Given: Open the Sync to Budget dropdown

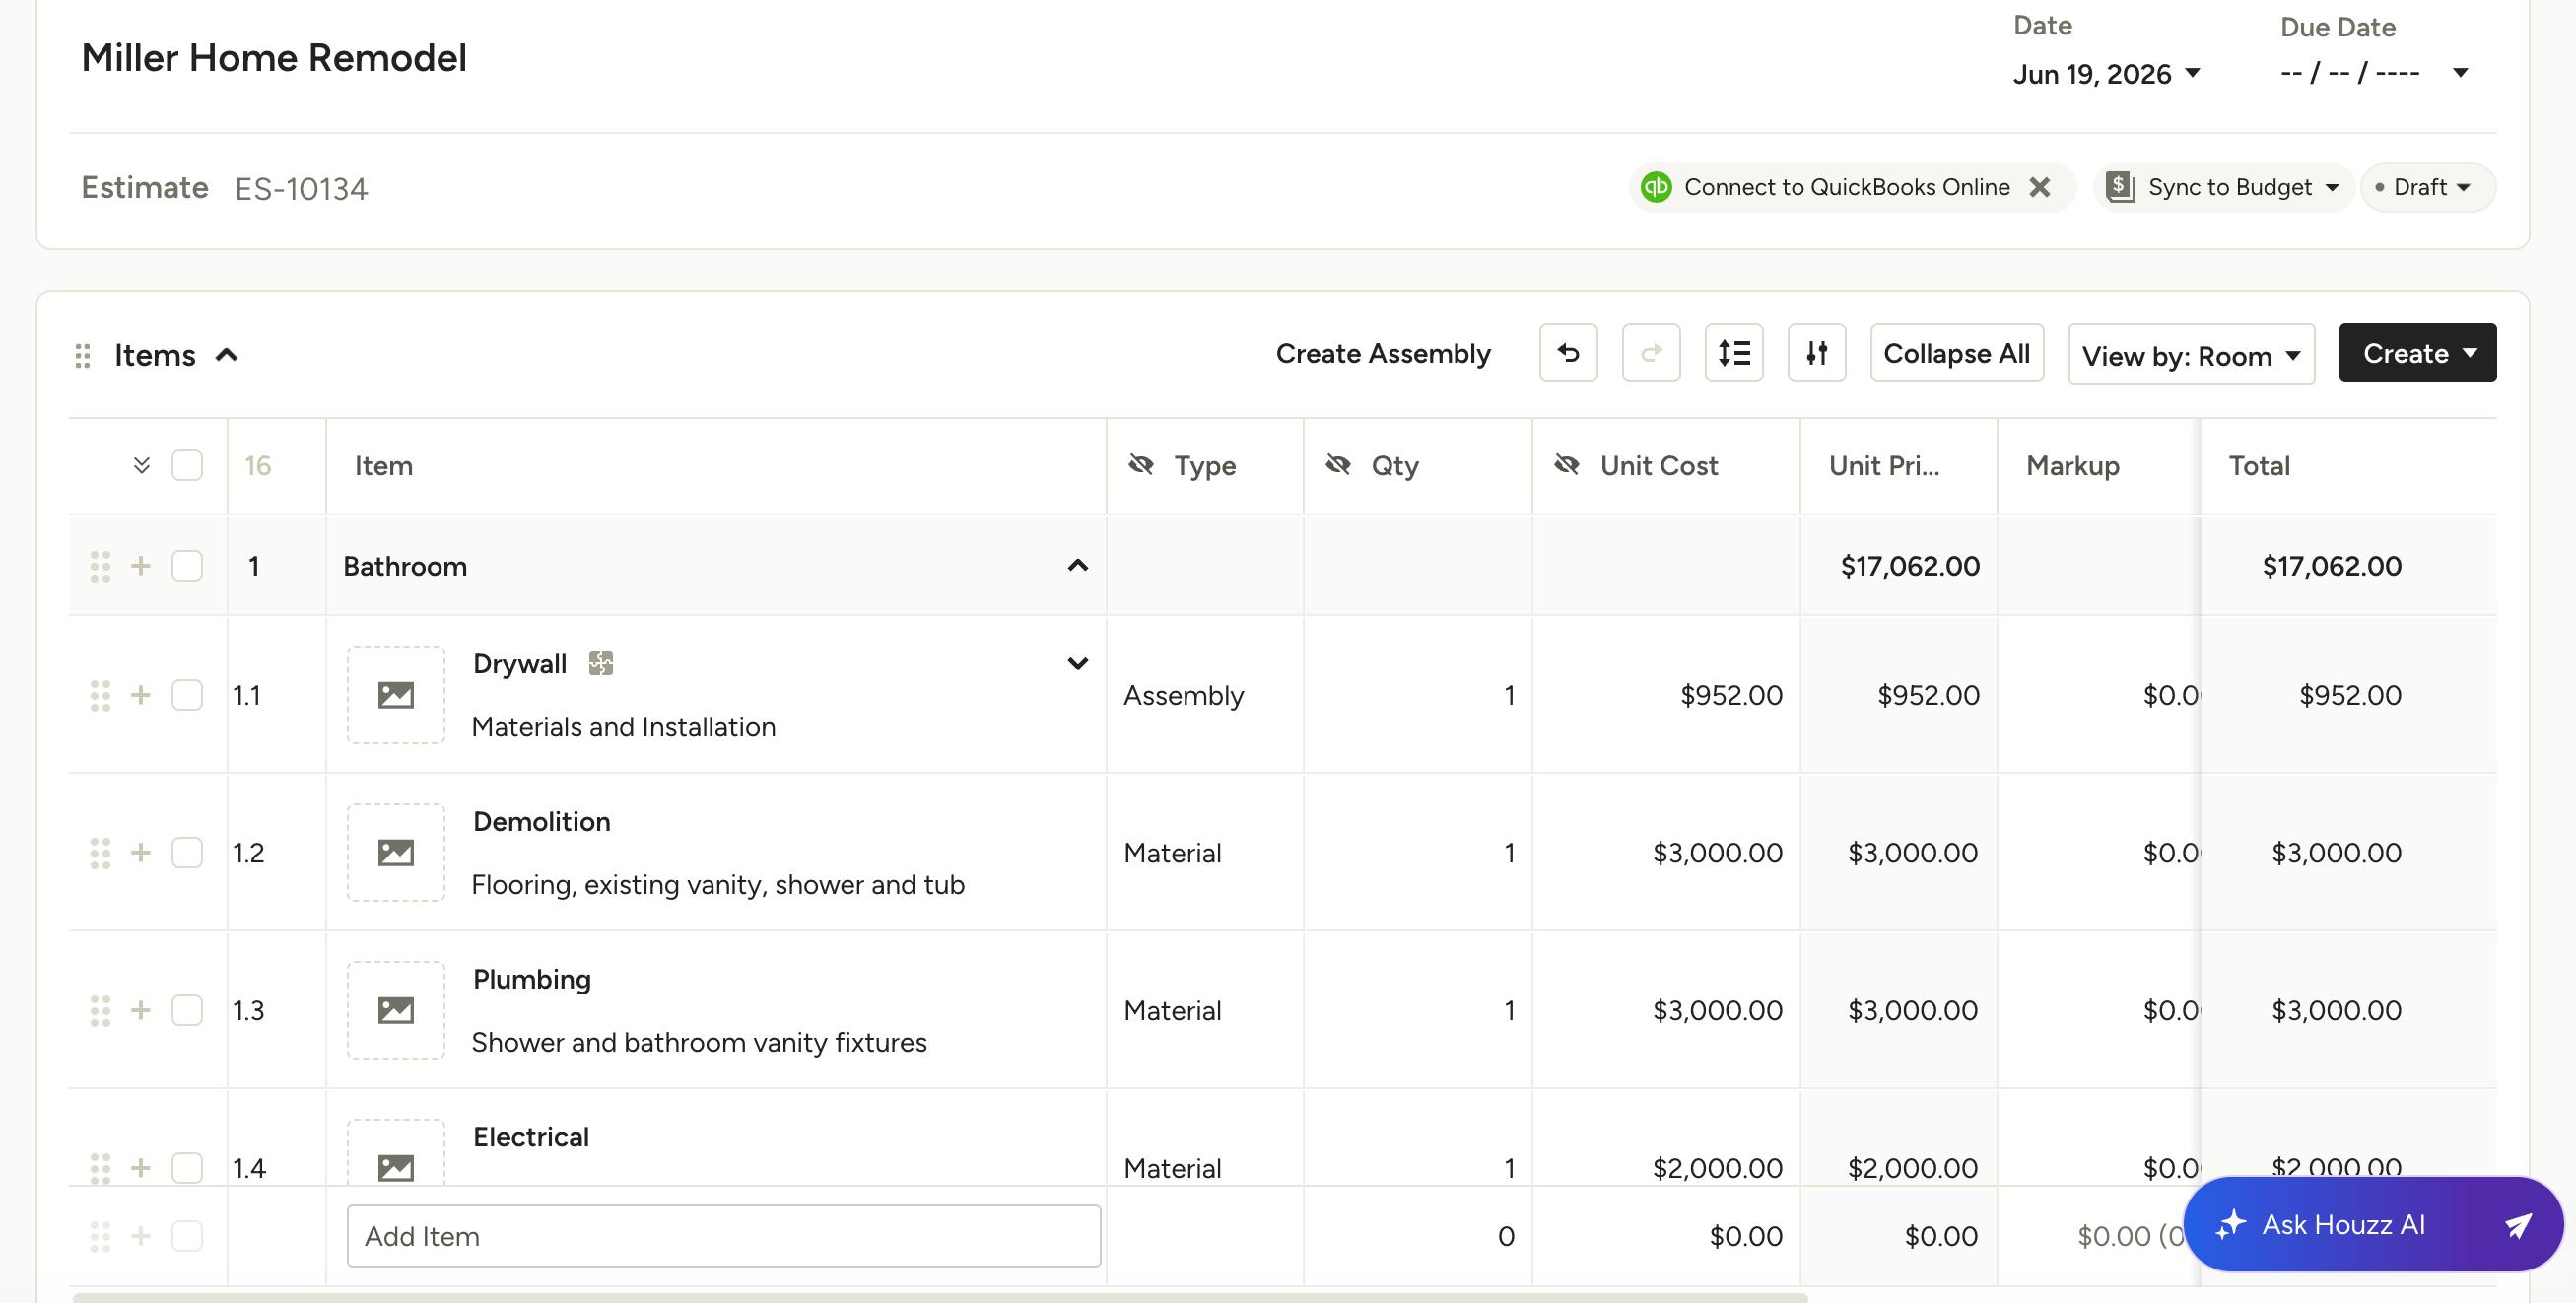Looking at the screenshot, I should point(2223,187).
